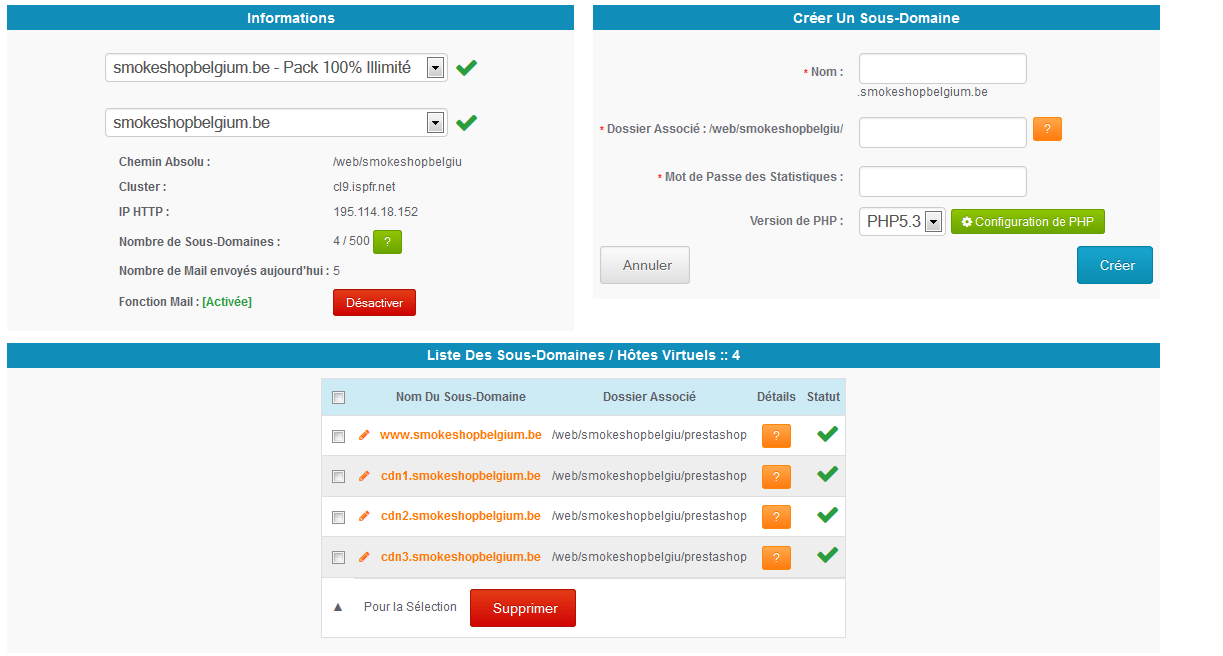
Task: Click Statut column header
Action: pos(824,397)
